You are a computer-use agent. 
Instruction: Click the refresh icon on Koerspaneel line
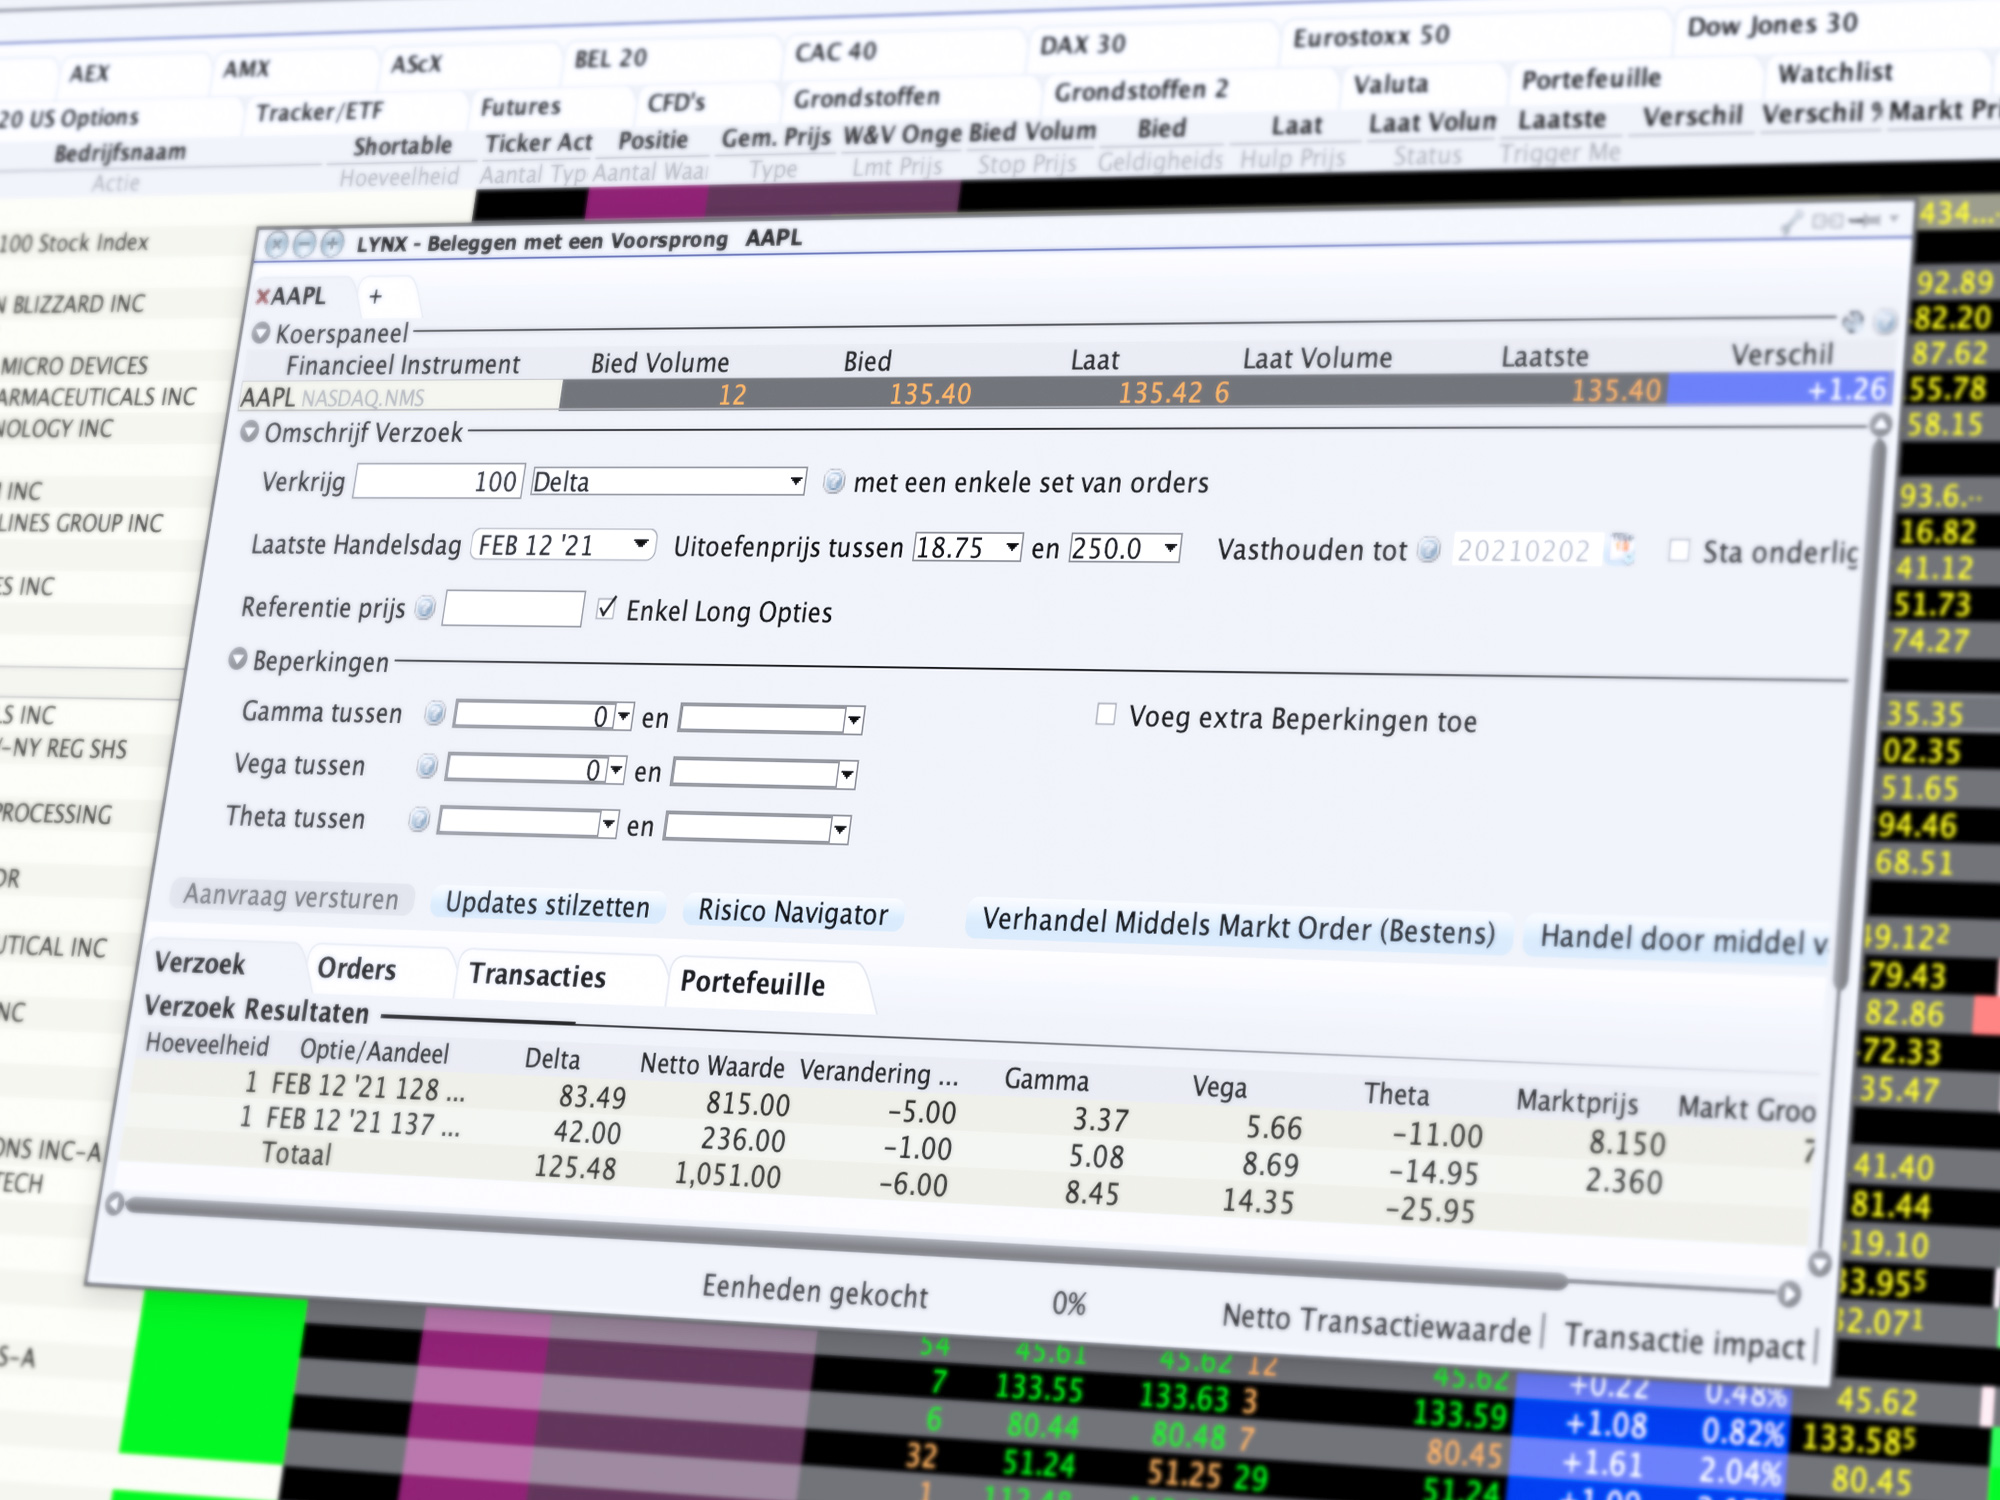coord(1852,321)
